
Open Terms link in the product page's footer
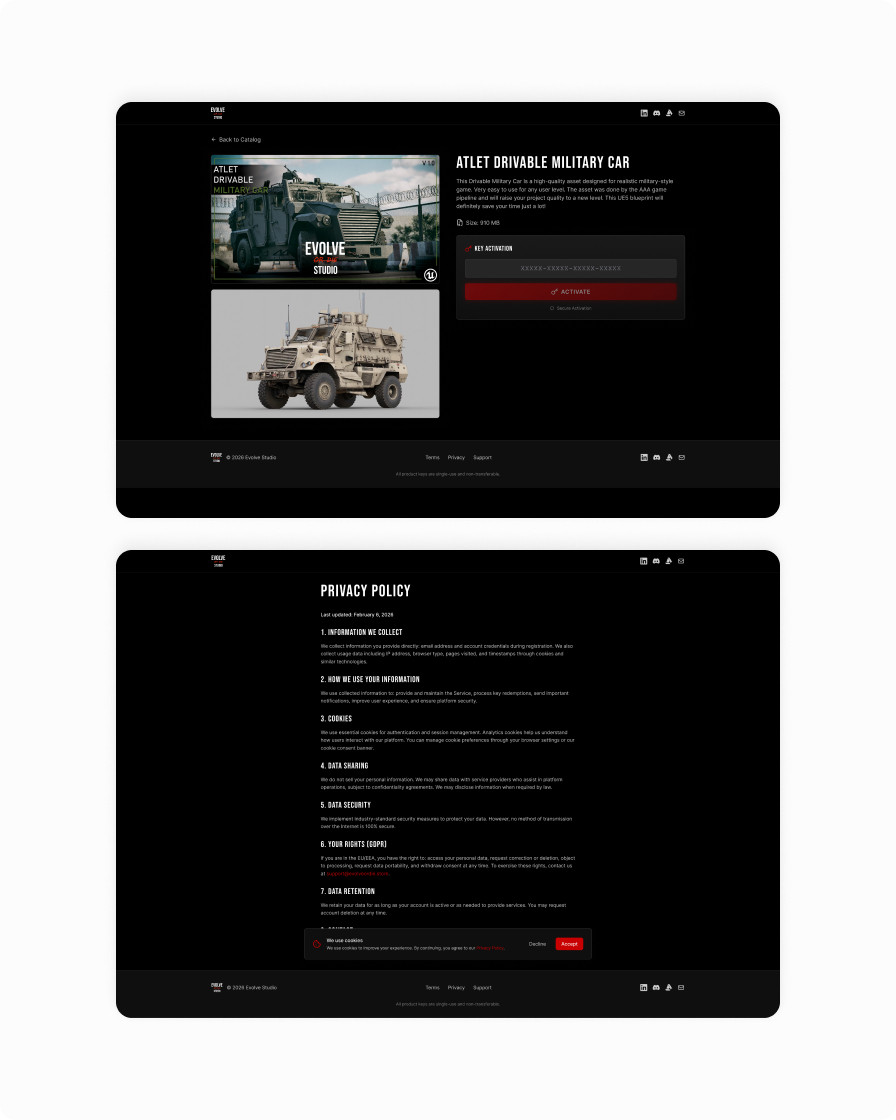[432, 457]
